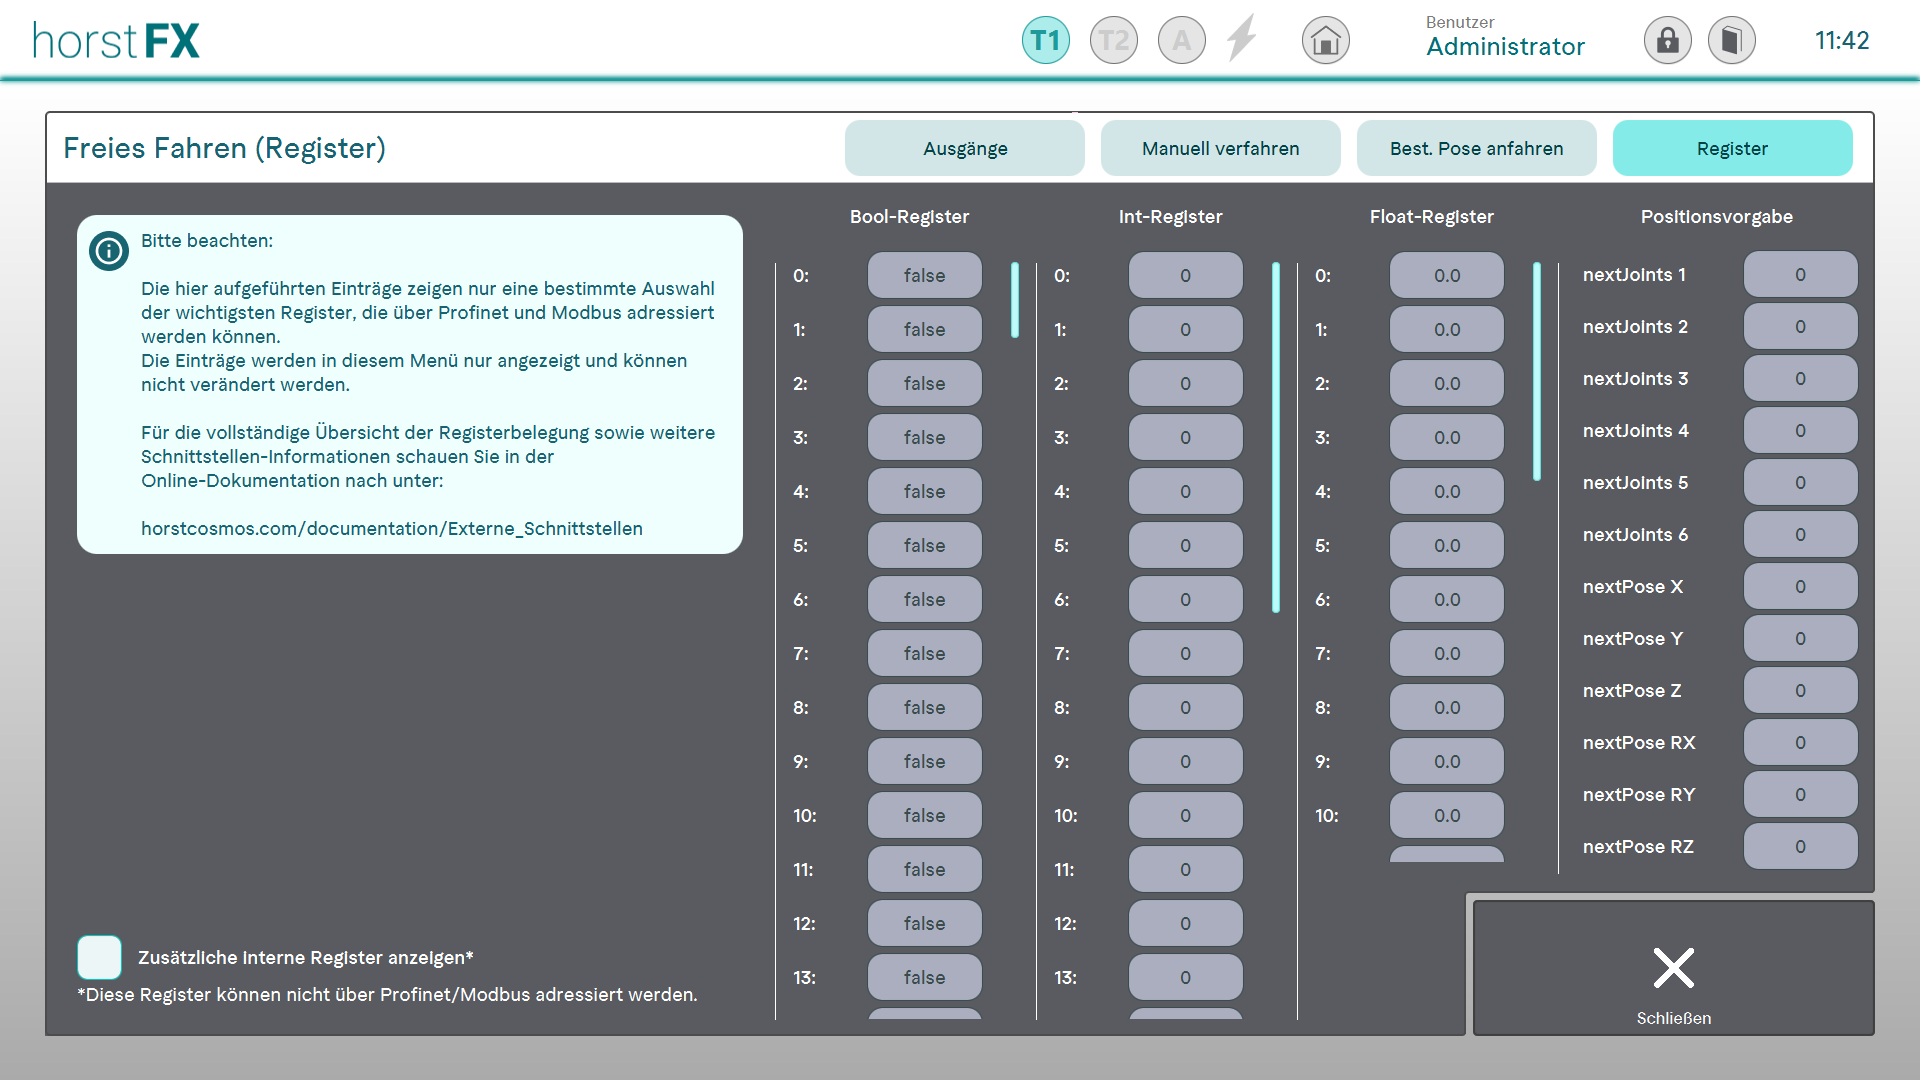Click the Int-Register scrollbar
The width and height of the screenshot is (1920, 1080).
1276,437
